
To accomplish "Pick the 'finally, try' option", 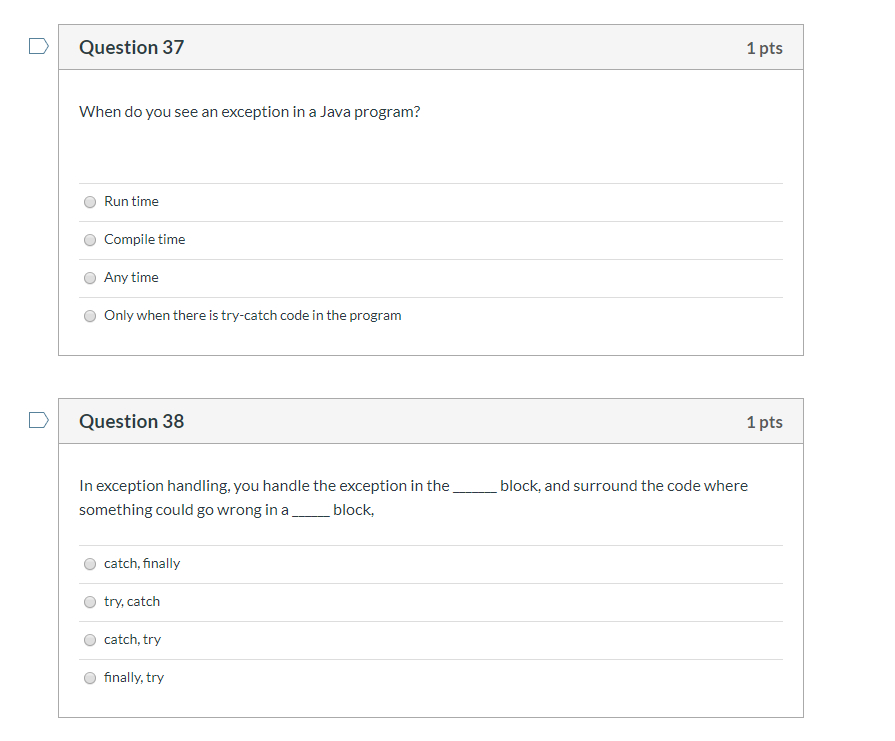I will (90, 678).
